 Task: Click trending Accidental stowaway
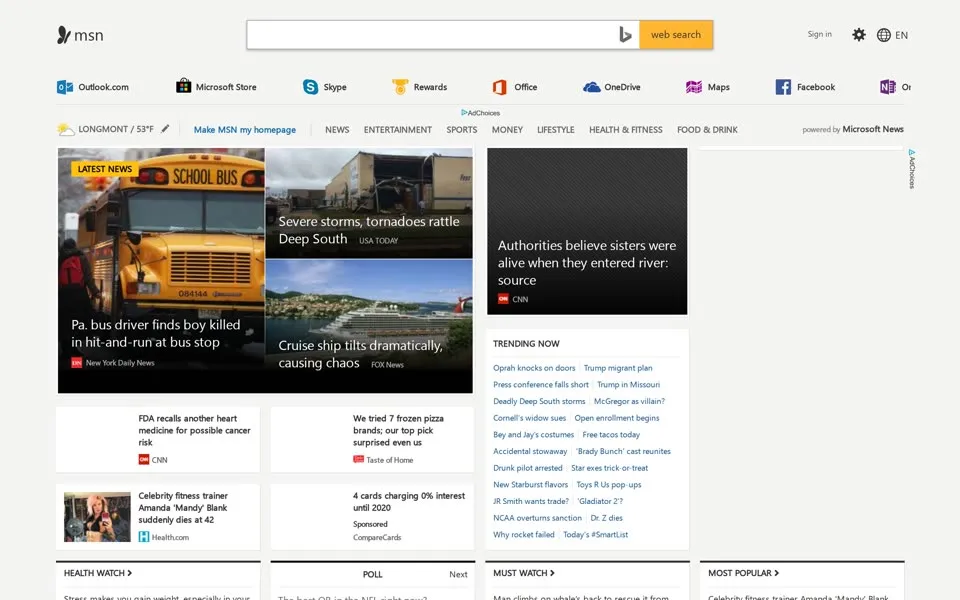point(530,451)
